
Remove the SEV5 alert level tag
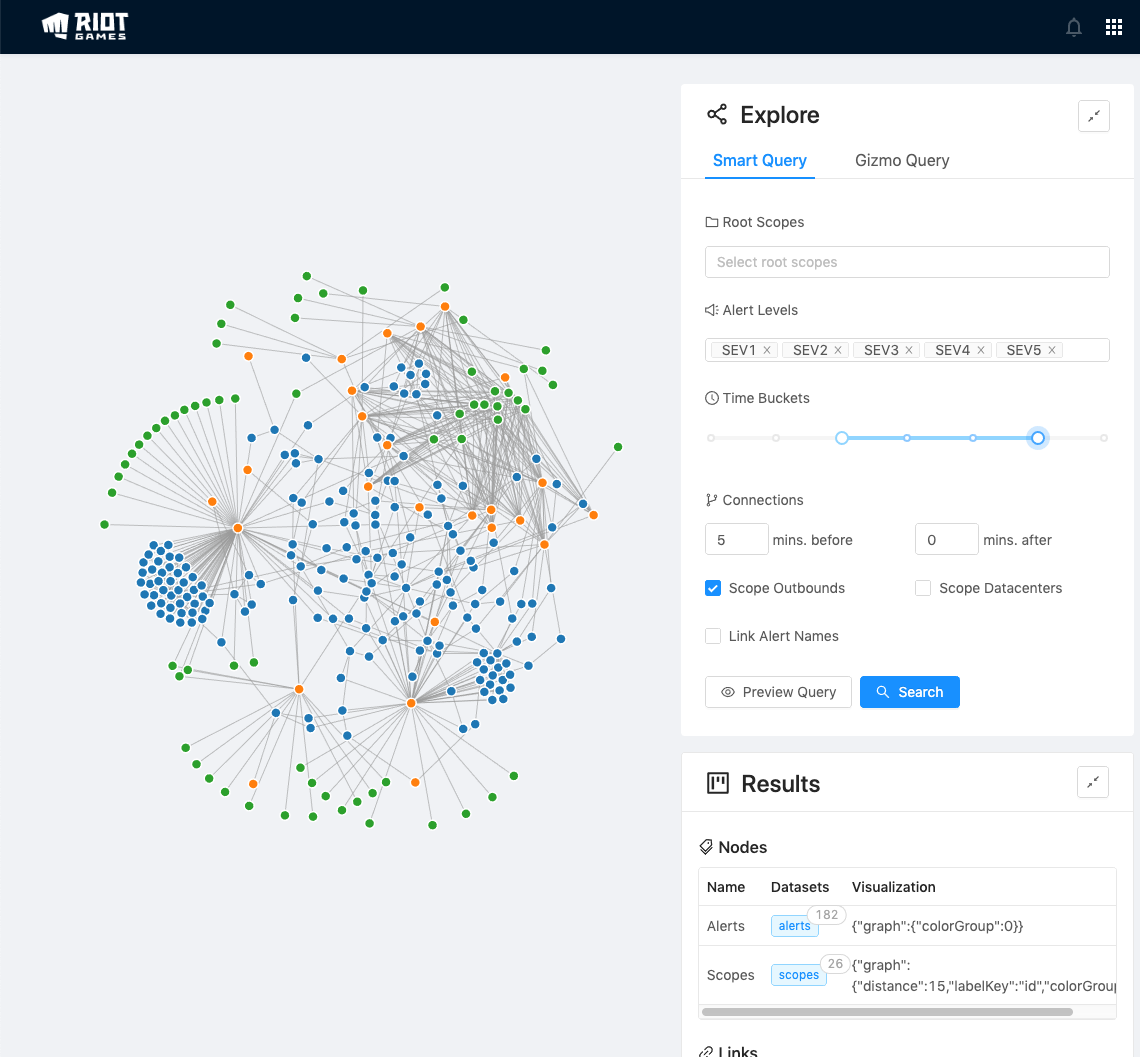pos(1052,350)
